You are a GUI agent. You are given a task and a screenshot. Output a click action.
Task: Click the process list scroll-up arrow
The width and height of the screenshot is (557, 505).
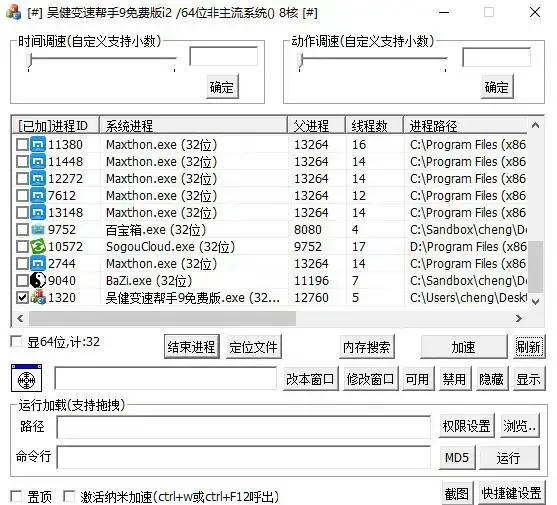click(x=536, y=125)
